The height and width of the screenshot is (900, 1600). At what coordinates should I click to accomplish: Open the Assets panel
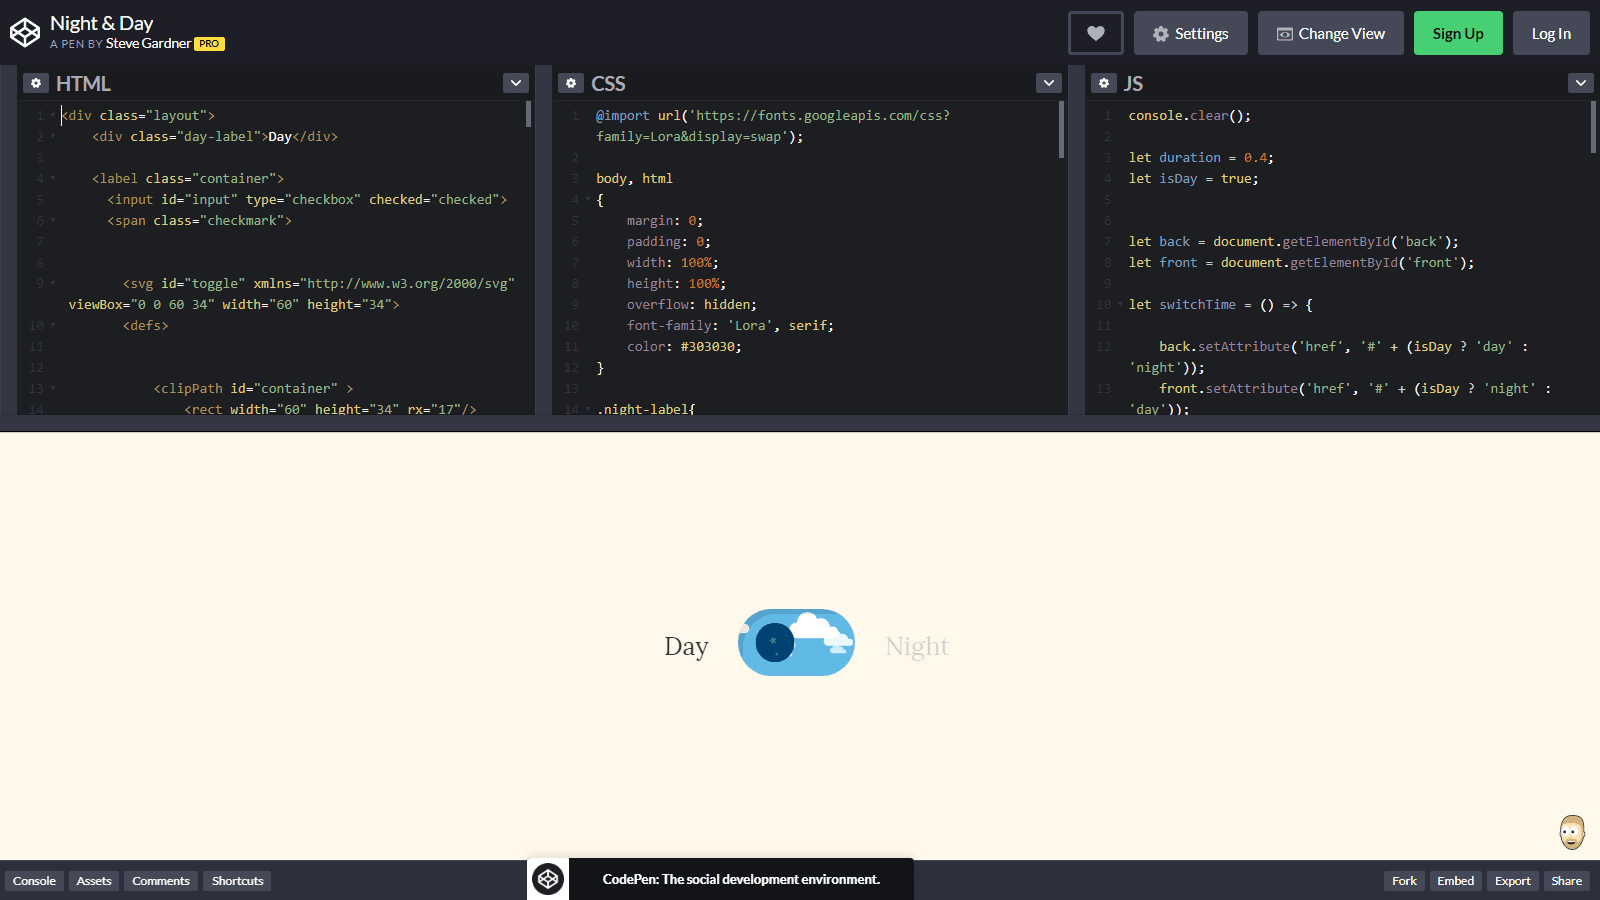click(x=93, y=880)
